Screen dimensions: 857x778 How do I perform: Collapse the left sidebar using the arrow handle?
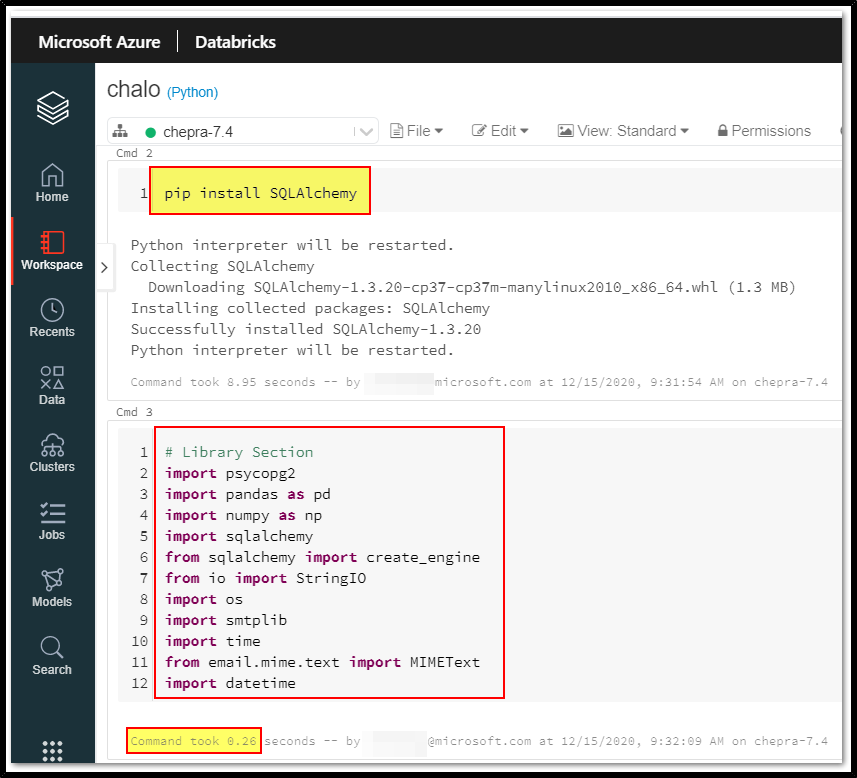click(105, 267)
